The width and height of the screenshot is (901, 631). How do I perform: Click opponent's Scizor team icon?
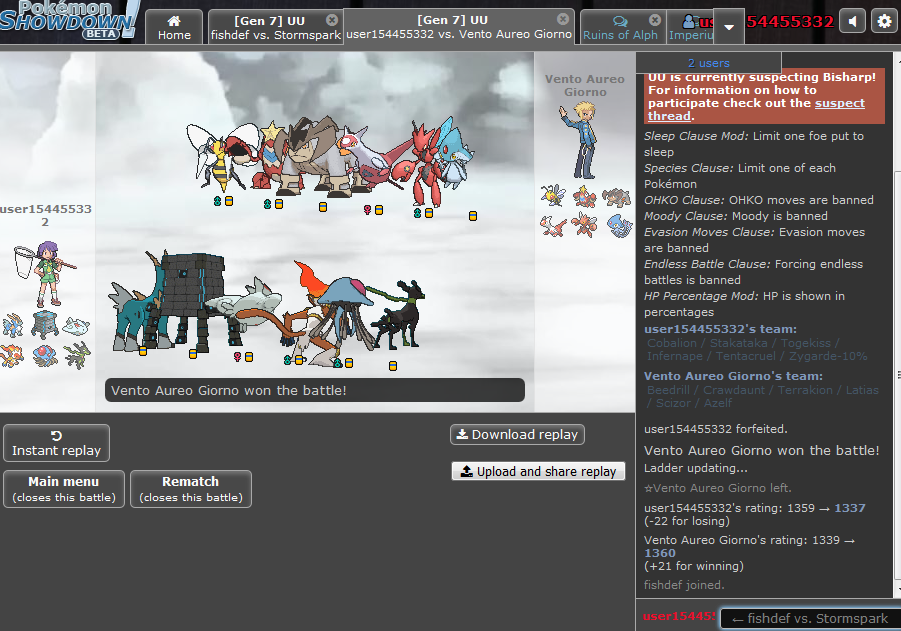[x=584, y=226]
